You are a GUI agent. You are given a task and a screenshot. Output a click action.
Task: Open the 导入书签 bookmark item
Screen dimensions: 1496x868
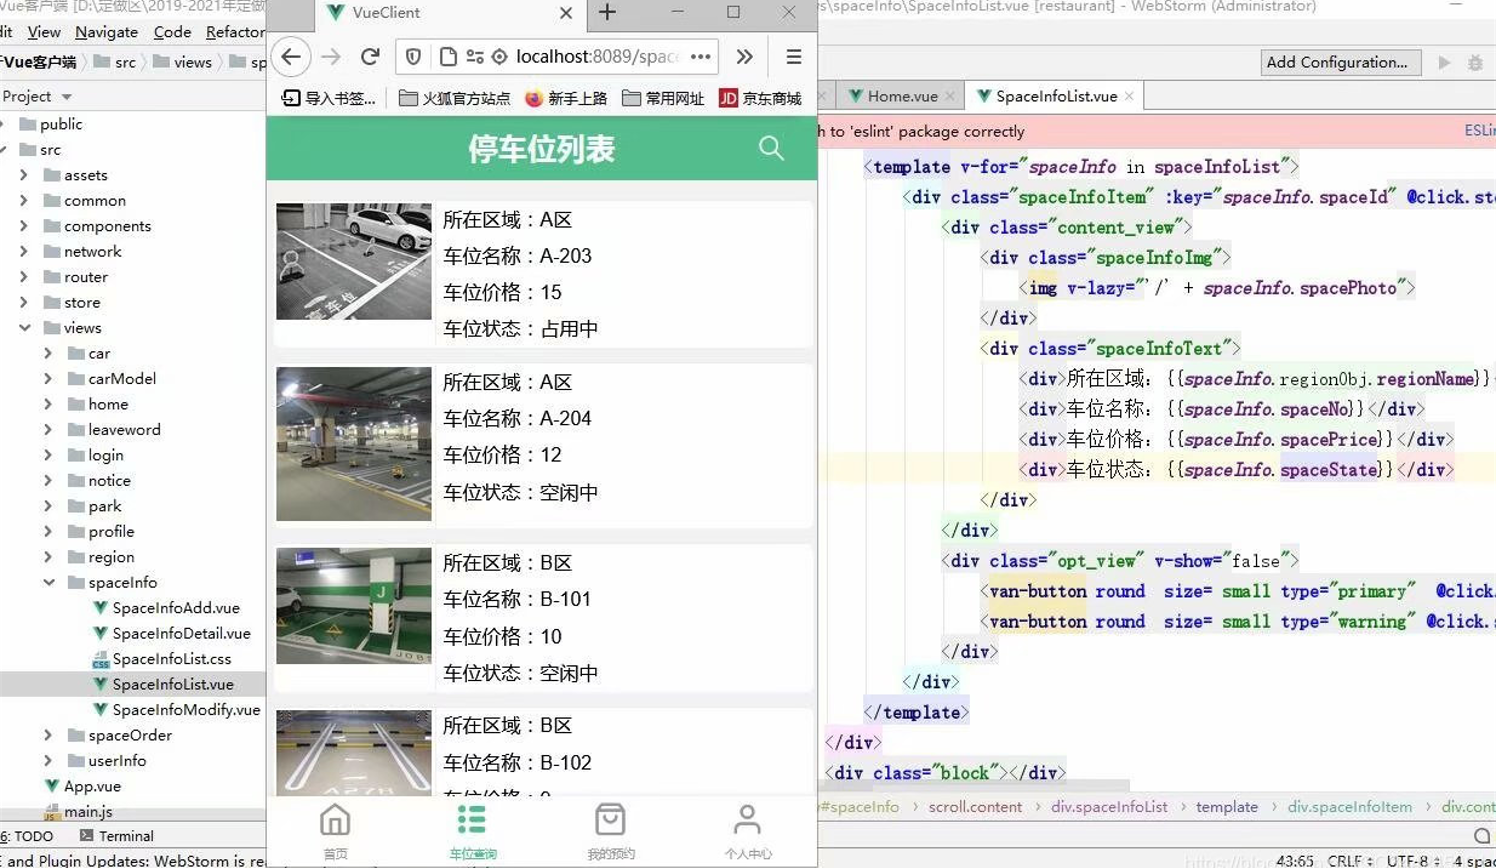pos(328,98)
